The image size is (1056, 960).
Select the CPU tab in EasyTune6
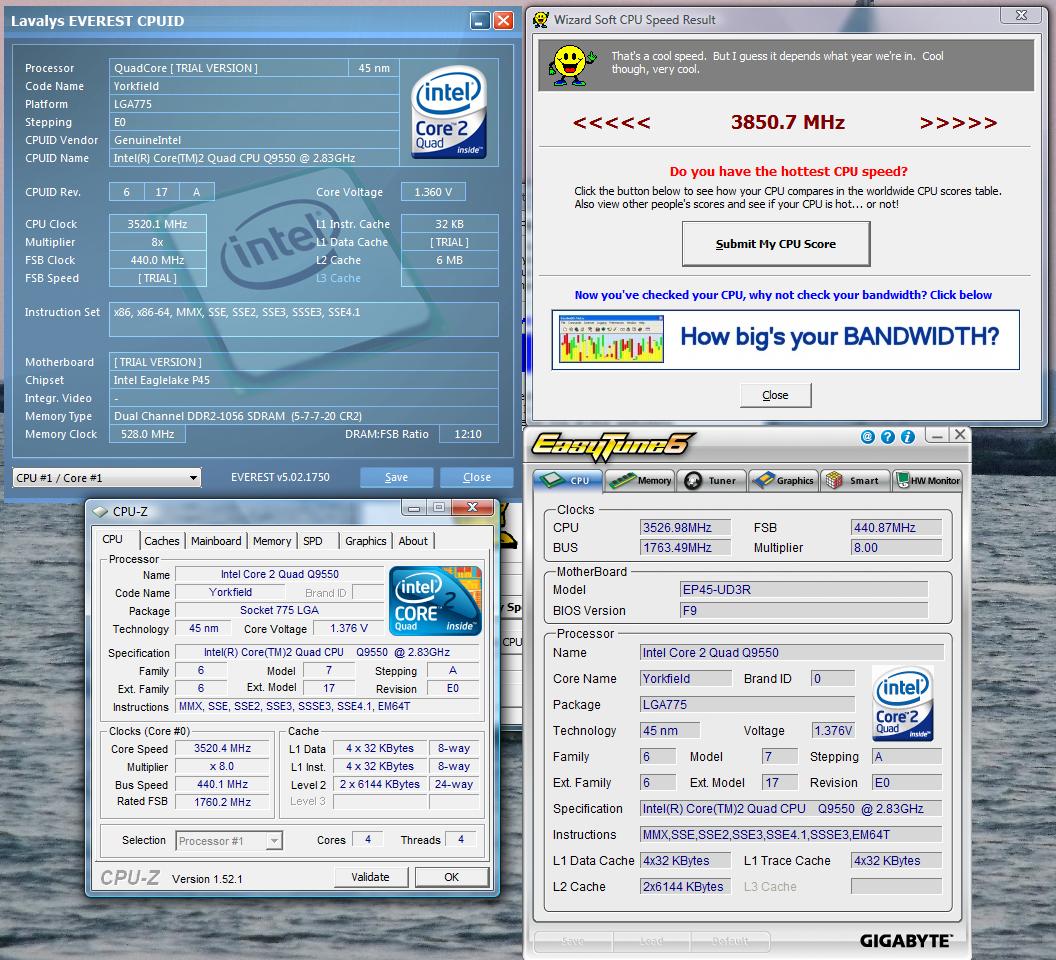567,480
